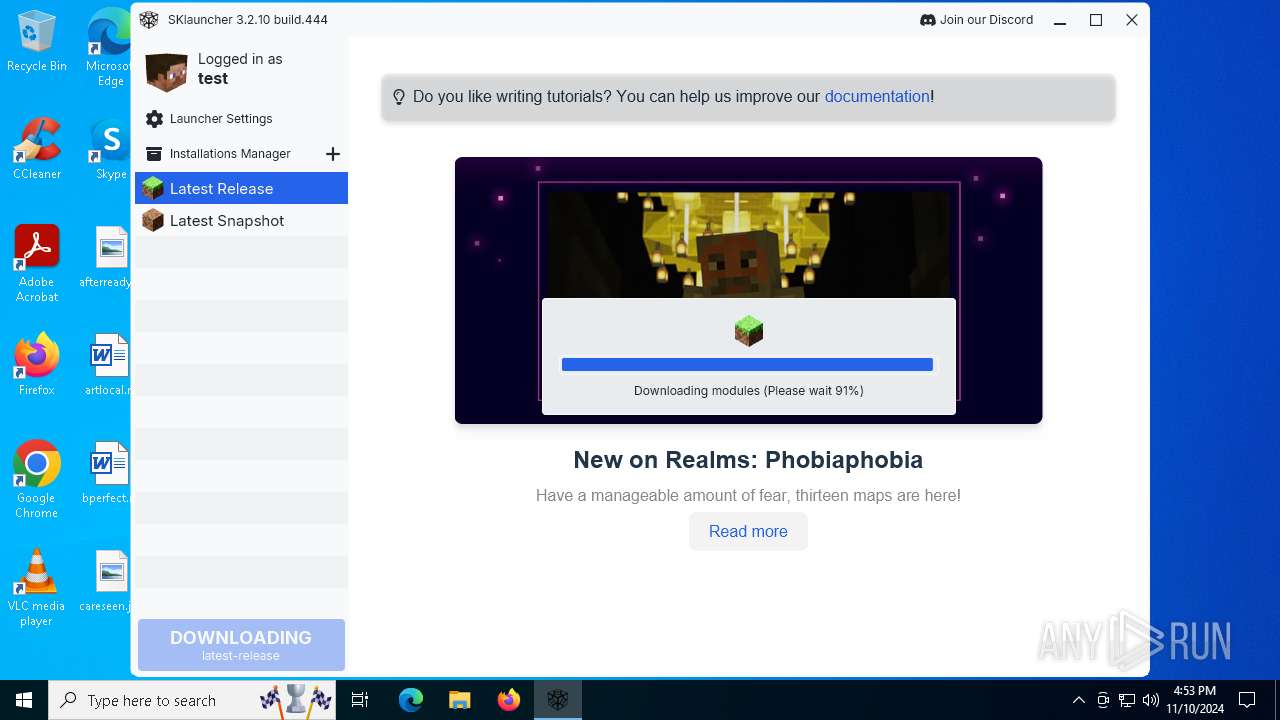This screenshot has width=1280, height=720.
Task: Open Edge from the taskbar
Action: [x=411, y=700]
